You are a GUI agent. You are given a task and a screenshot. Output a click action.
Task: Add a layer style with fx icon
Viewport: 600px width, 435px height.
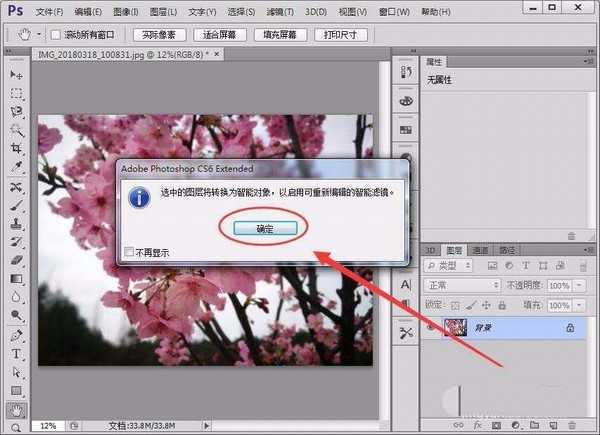click(x=478, y=425)
